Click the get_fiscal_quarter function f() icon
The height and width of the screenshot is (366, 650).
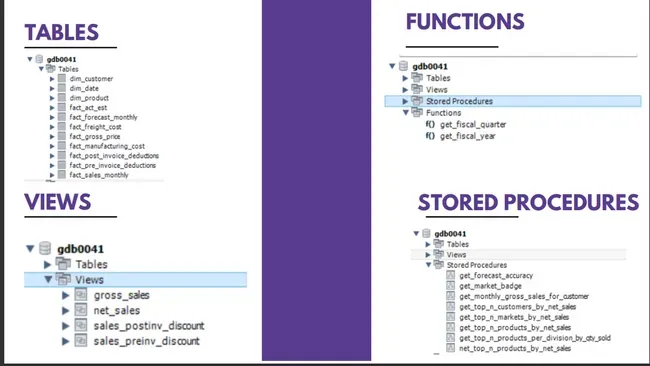[x=430, y=124]
